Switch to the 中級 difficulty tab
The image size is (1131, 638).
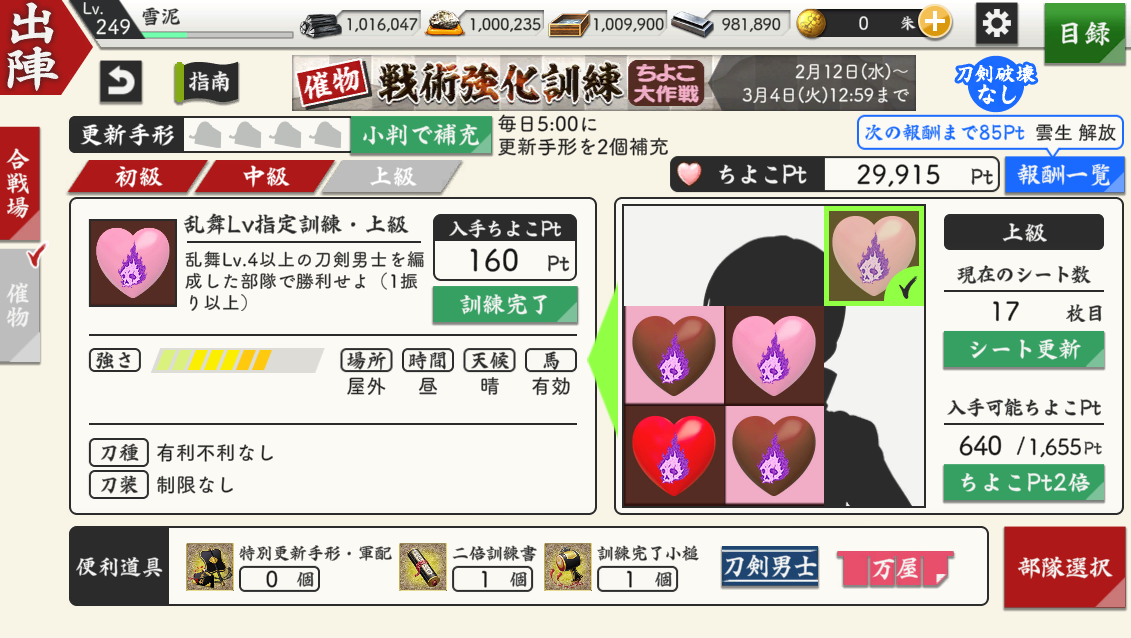265,177
